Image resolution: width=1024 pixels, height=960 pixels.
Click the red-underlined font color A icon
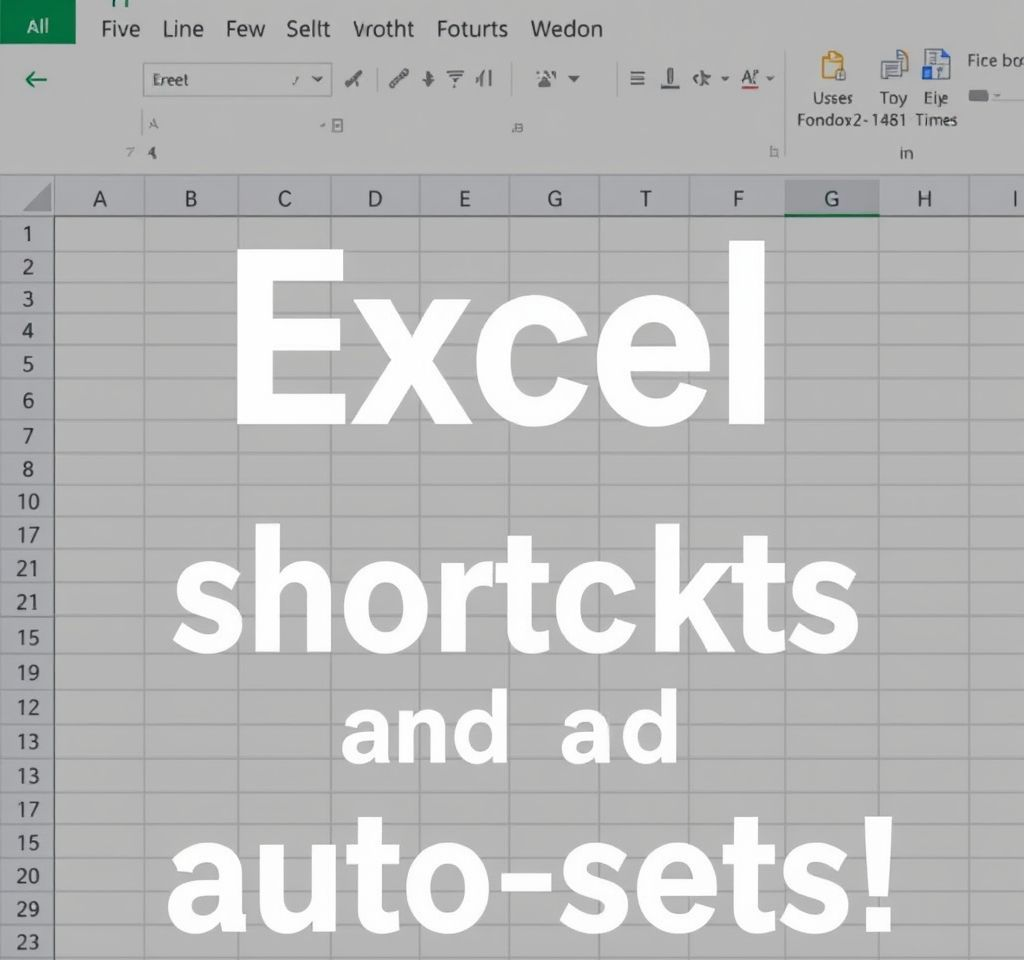750,79
